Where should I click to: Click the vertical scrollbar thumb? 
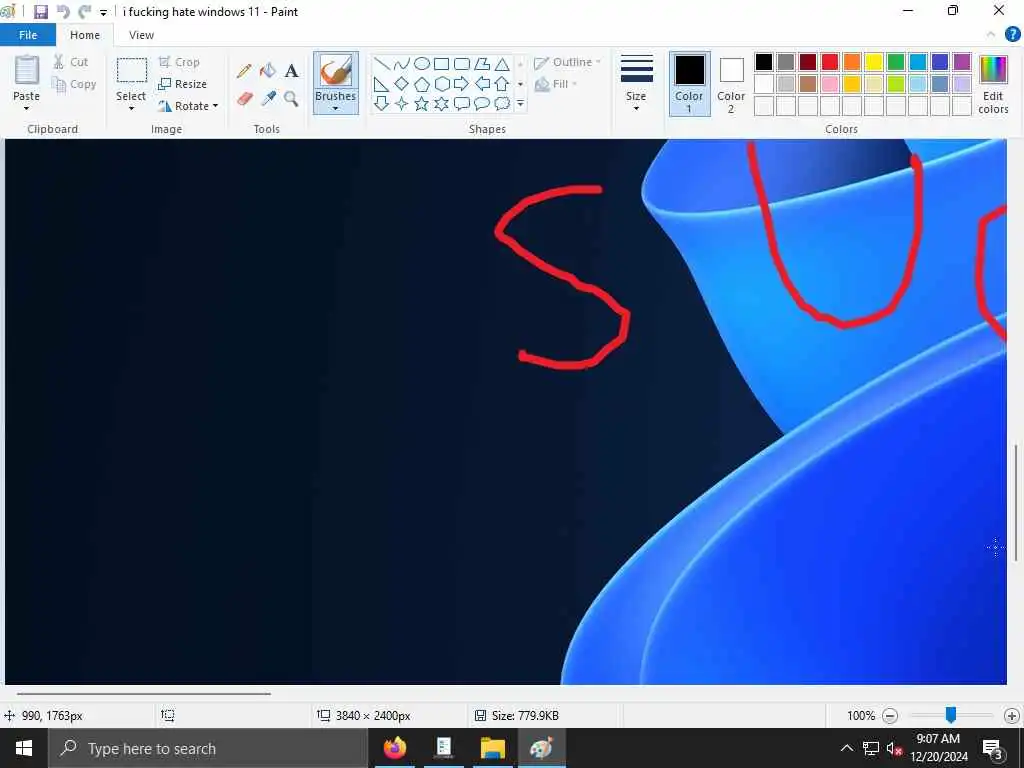pyautogui.click(x=1016, y=502)
